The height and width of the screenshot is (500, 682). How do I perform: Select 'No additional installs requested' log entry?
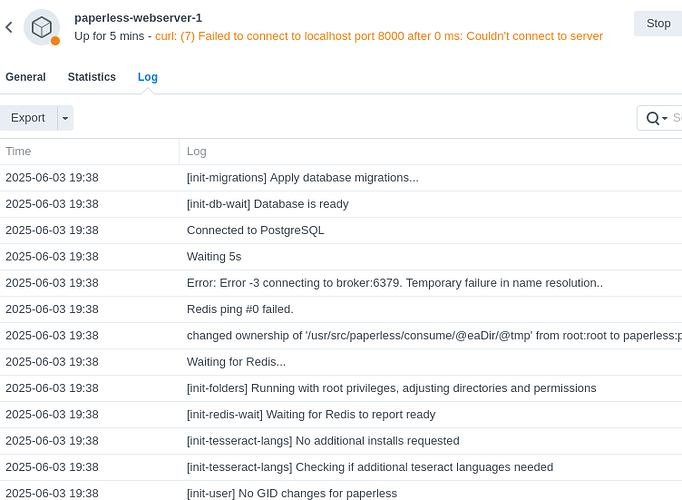(341, 441)
